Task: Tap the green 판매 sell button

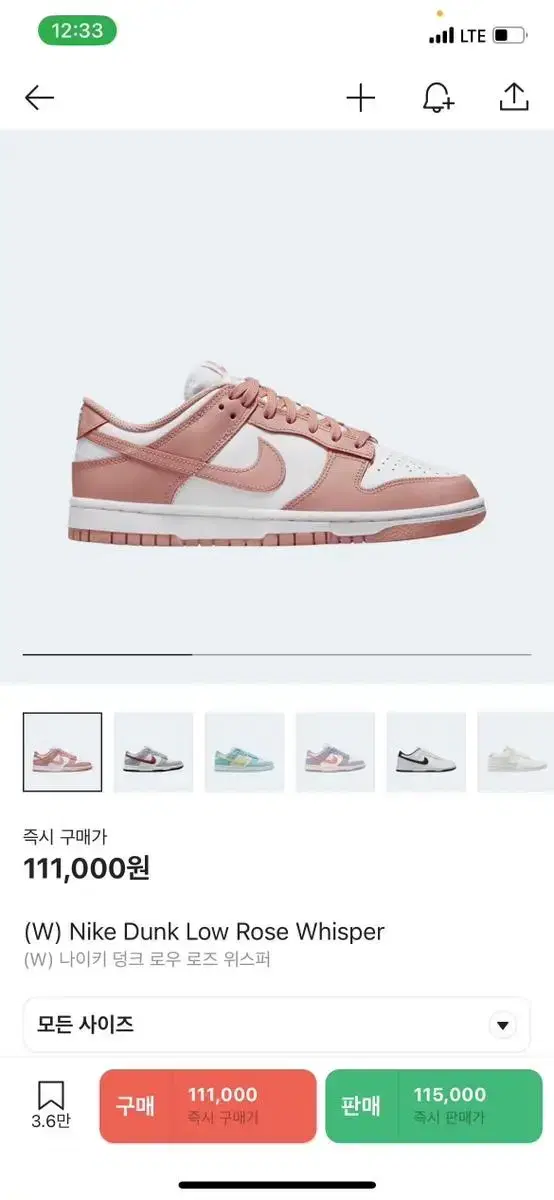Action: 434,1106
